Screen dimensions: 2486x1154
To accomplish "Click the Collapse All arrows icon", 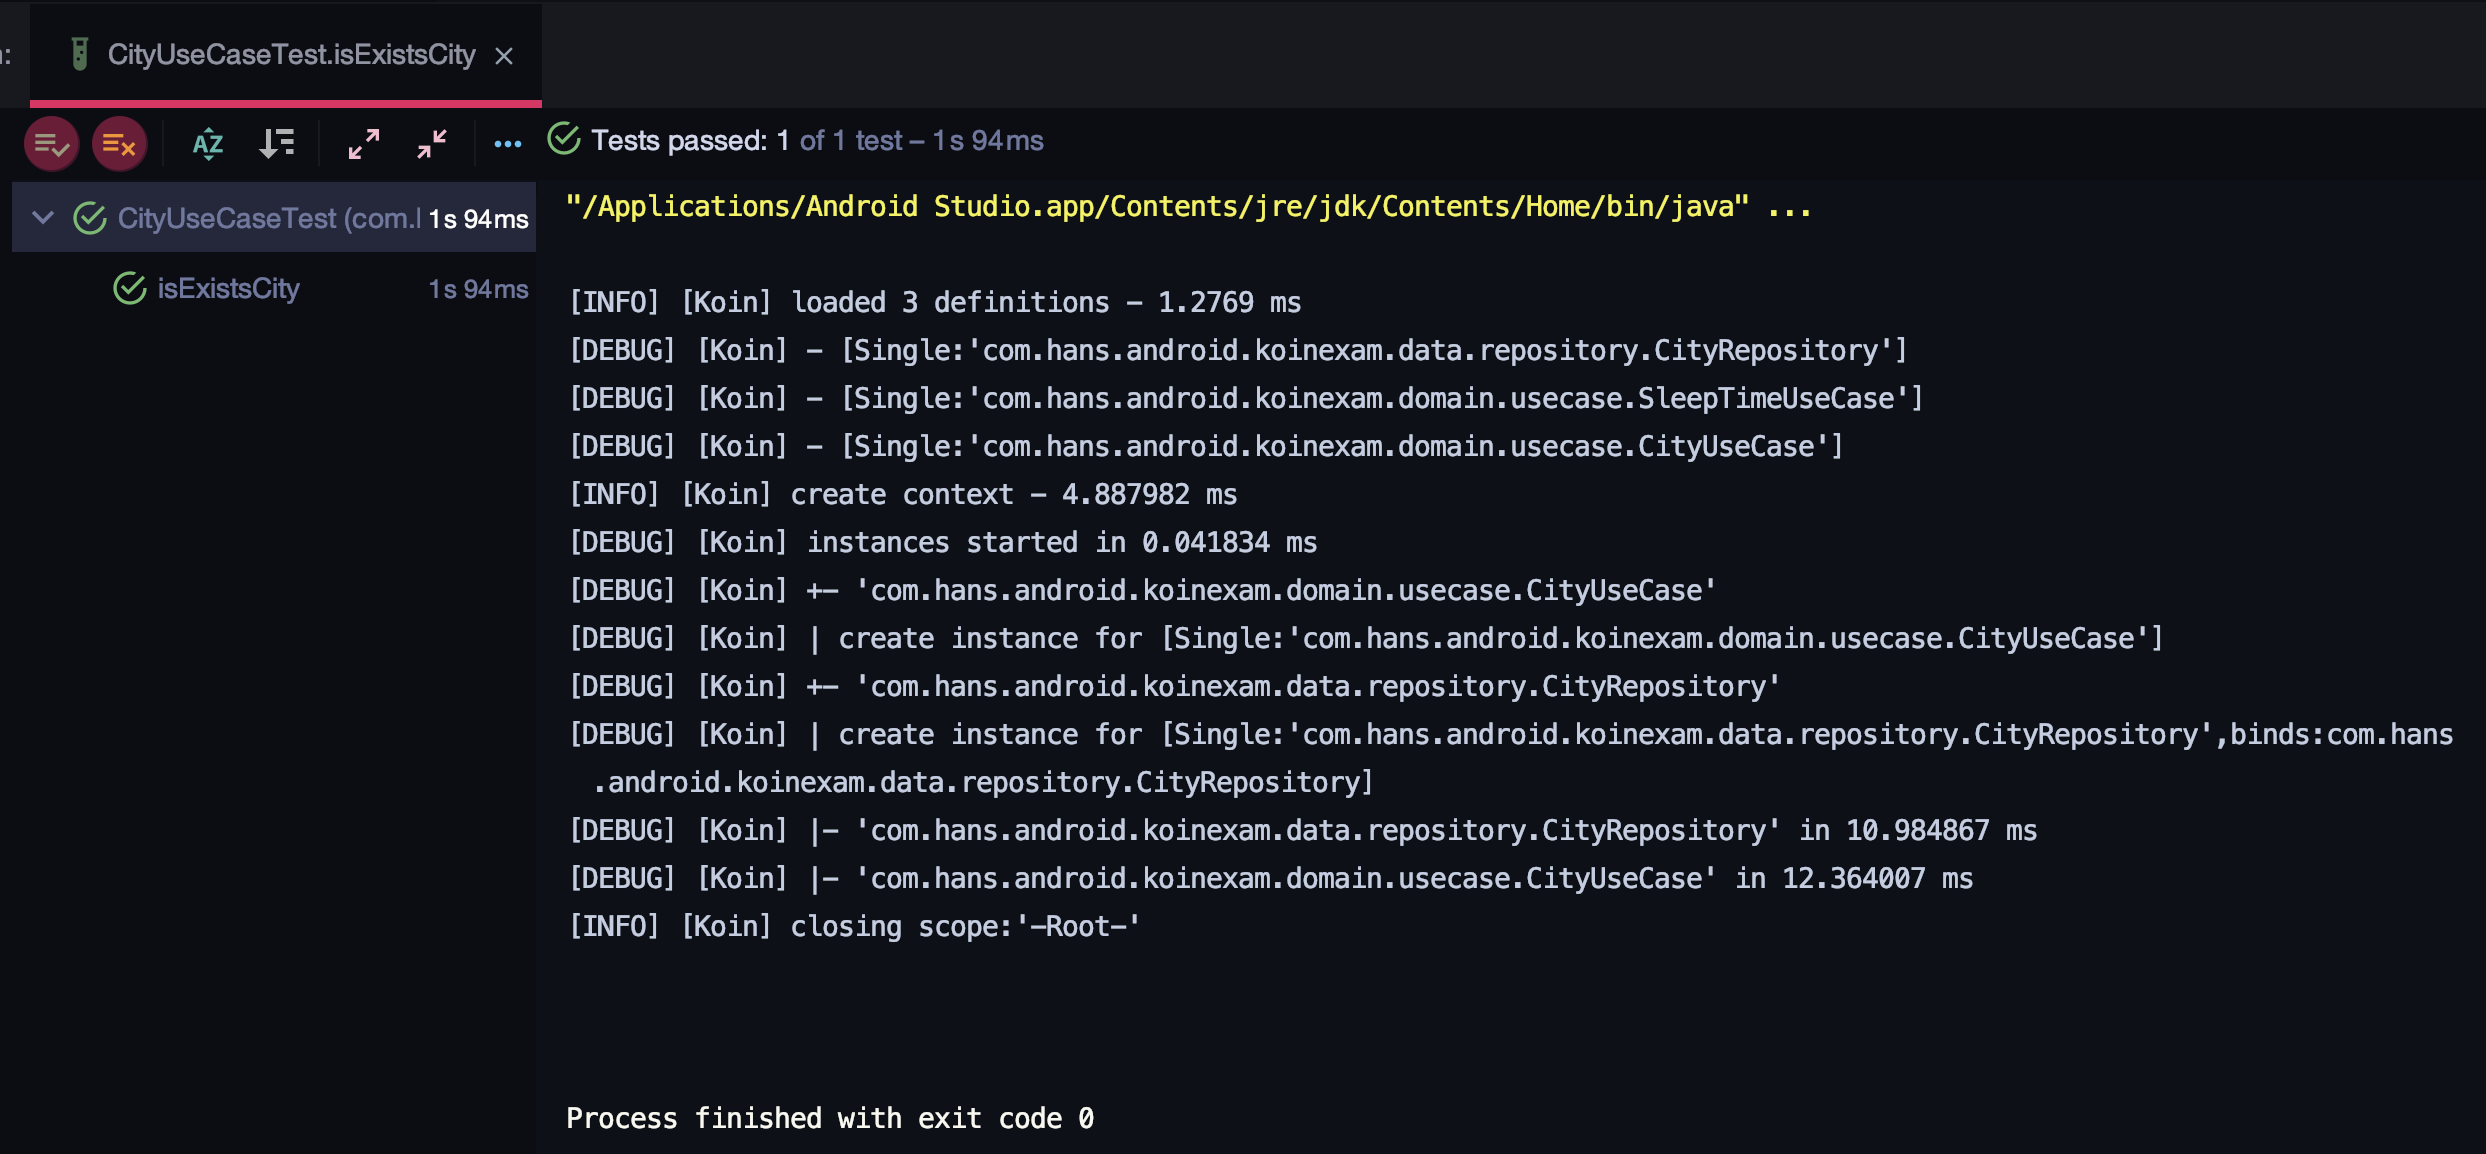I will tap(432, 144).
